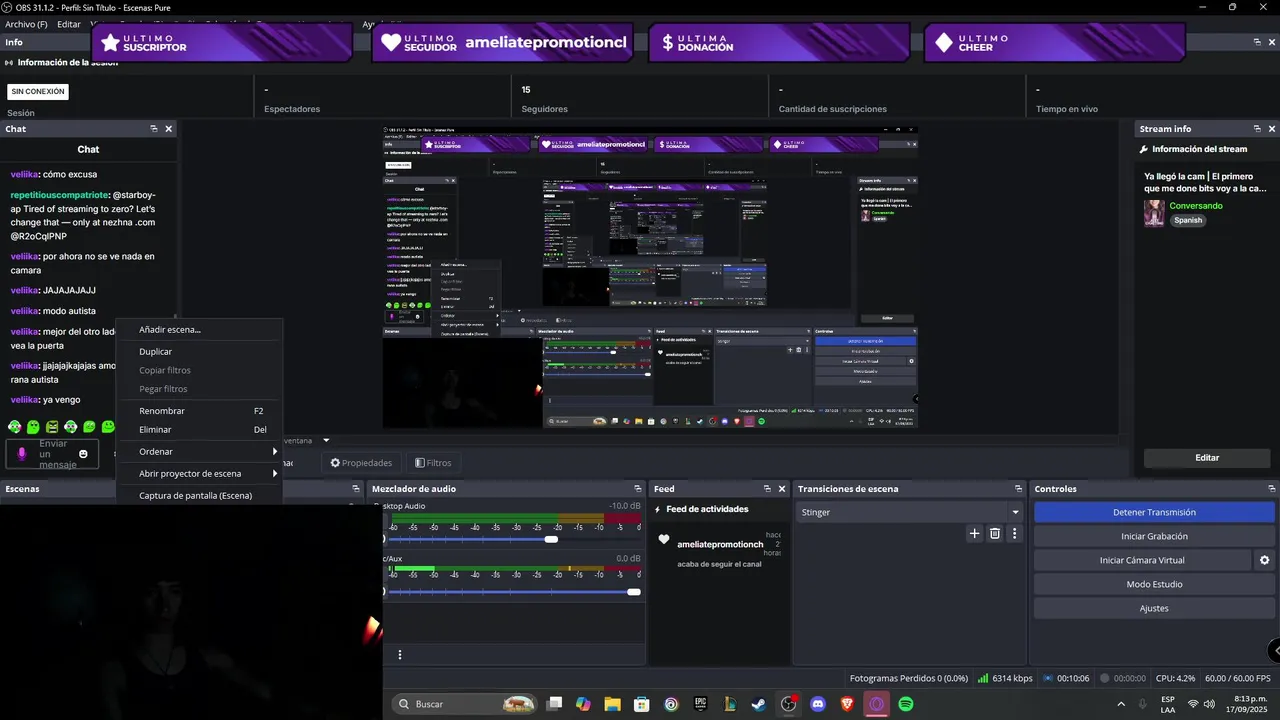Expand the Stinger transition dropdown
Viewport: 1280px width, 720px height.
pos(1015,512)
